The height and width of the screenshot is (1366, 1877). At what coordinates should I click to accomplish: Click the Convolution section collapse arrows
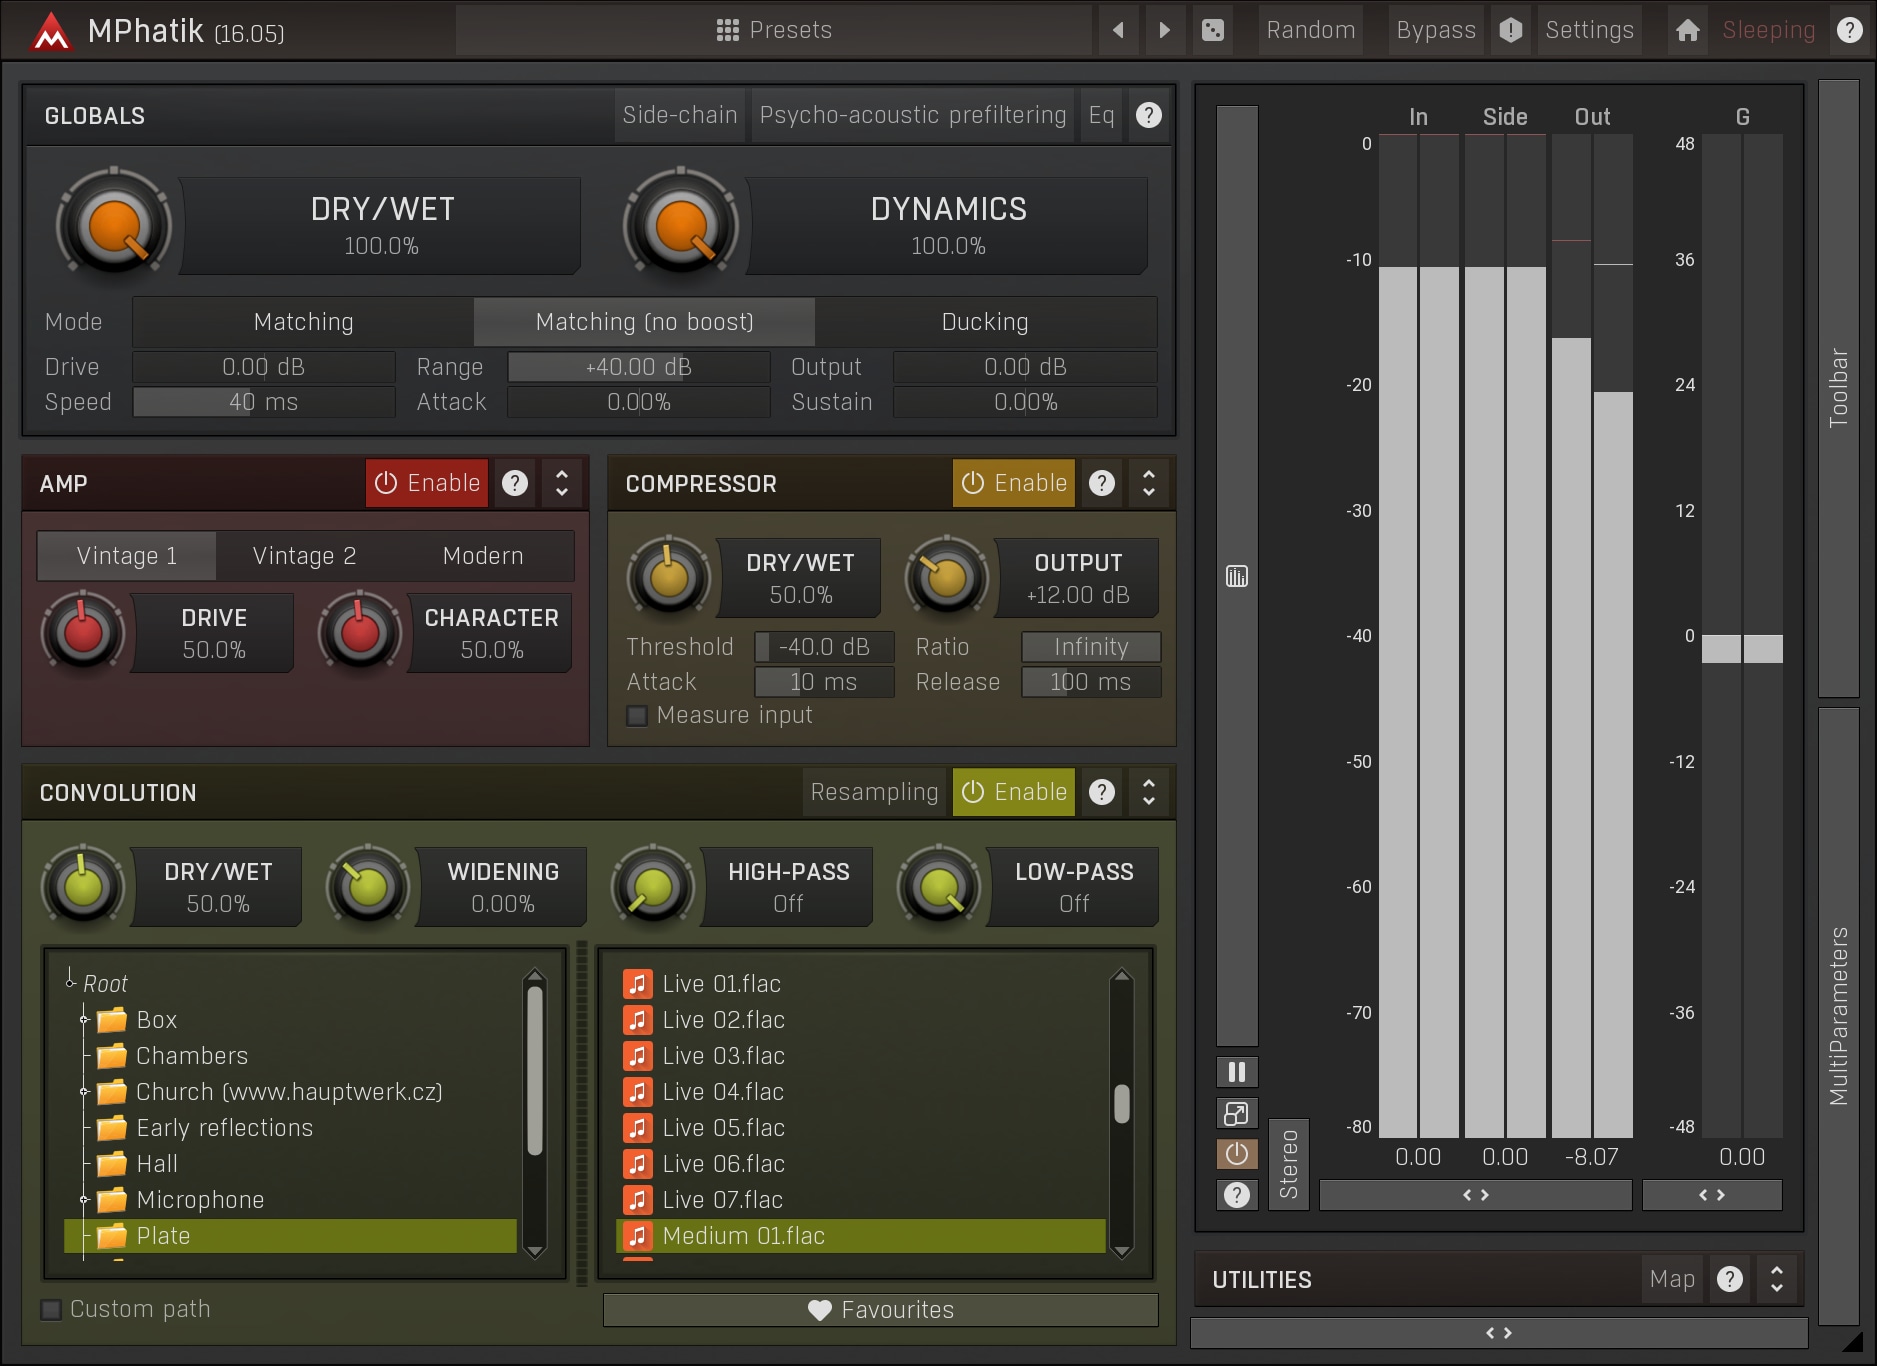tap(1149, 793)
